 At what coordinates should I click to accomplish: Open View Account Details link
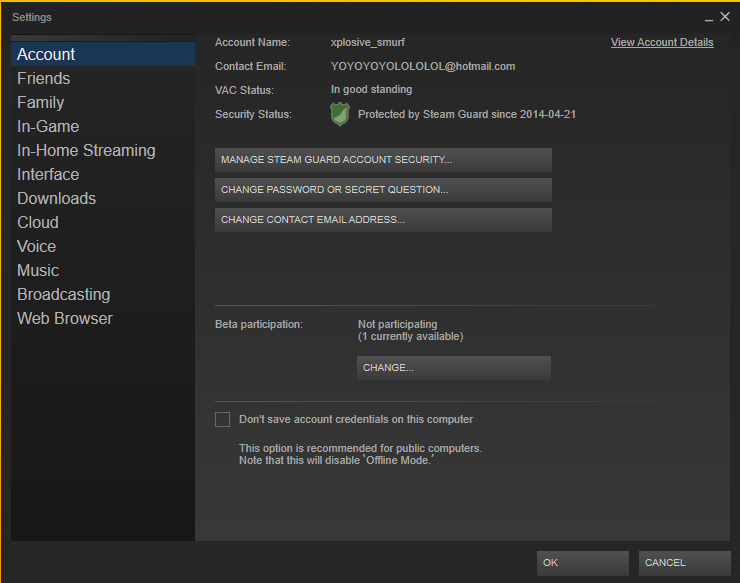pos(662,42)
